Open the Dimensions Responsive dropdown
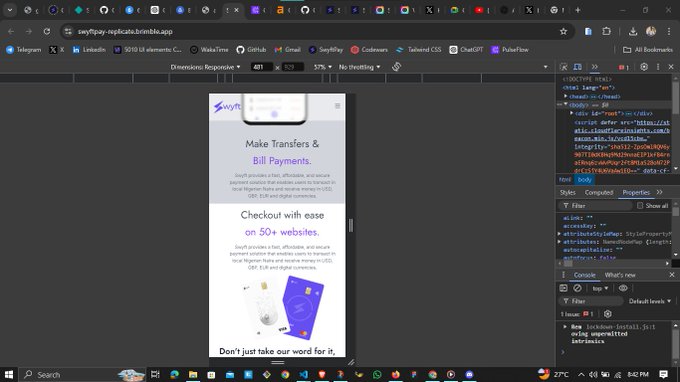 [x=205, y=67]
